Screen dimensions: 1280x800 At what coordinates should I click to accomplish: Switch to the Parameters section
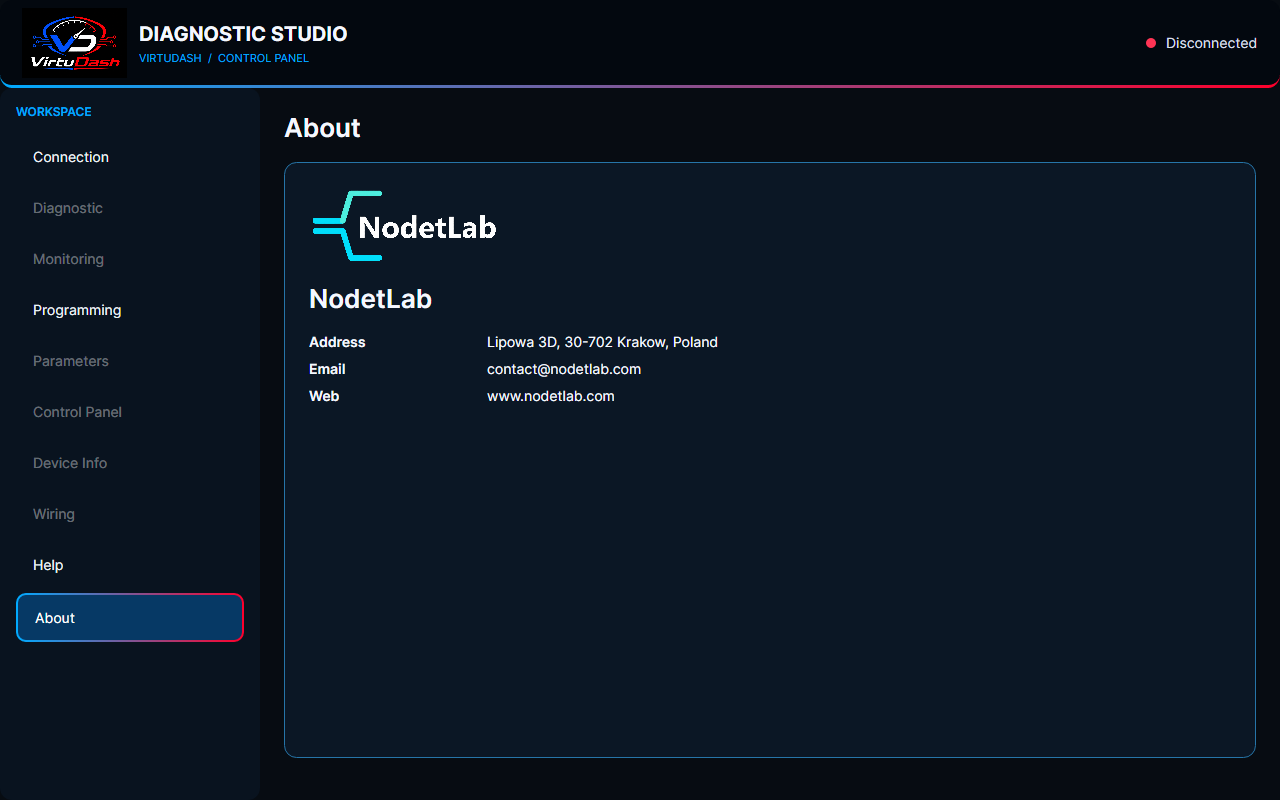[130, 361]
